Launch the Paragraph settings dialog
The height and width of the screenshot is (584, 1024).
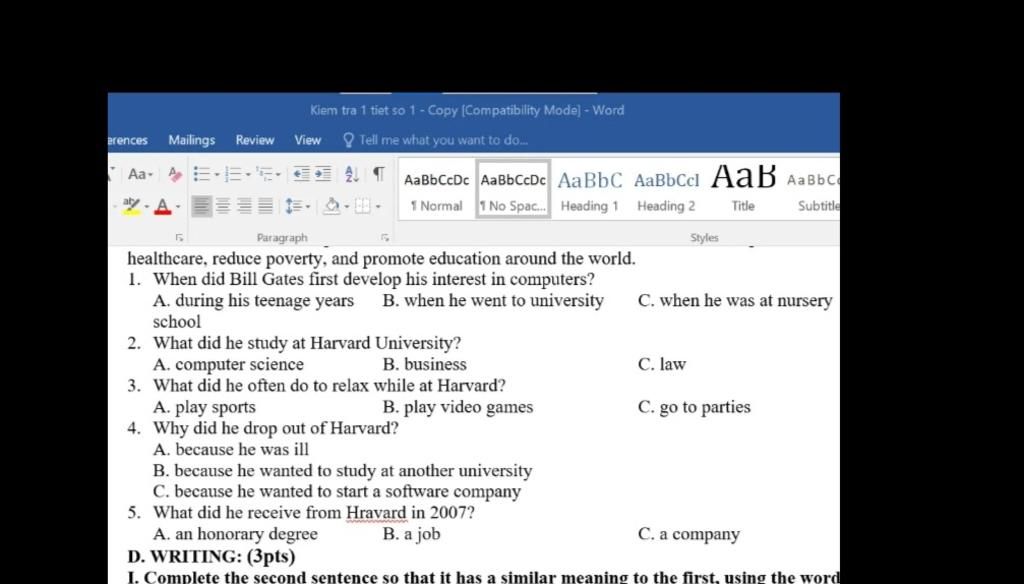pyautogui.click(x=385, y=238)
